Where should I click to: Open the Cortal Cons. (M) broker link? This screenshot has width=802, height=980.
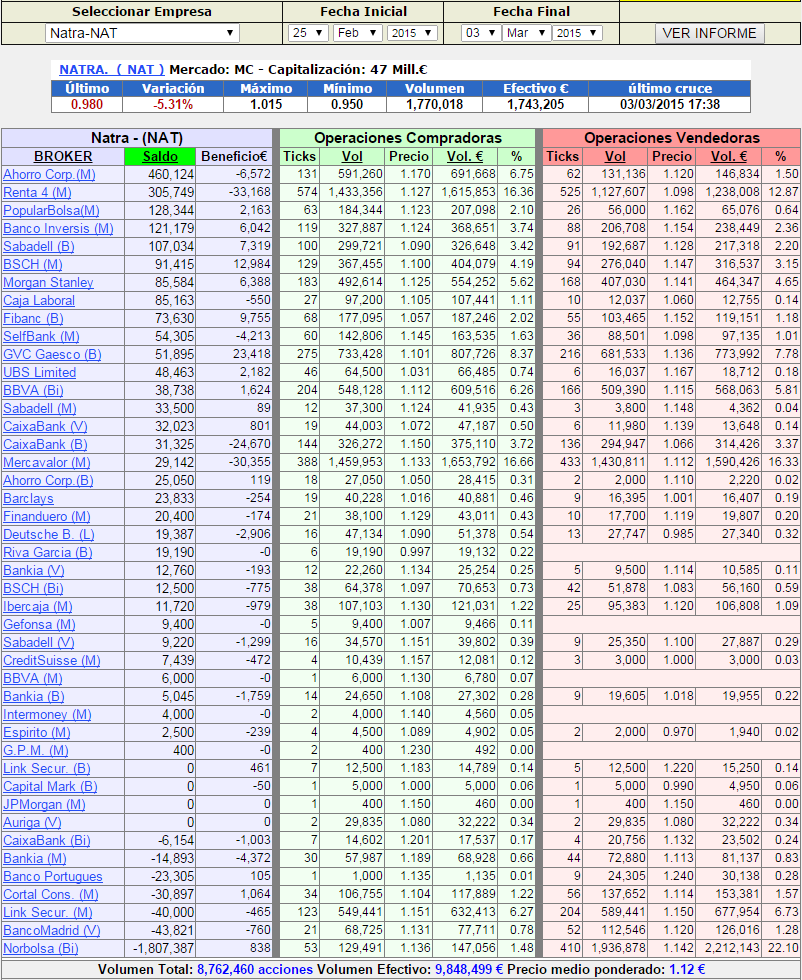(51, 895)
